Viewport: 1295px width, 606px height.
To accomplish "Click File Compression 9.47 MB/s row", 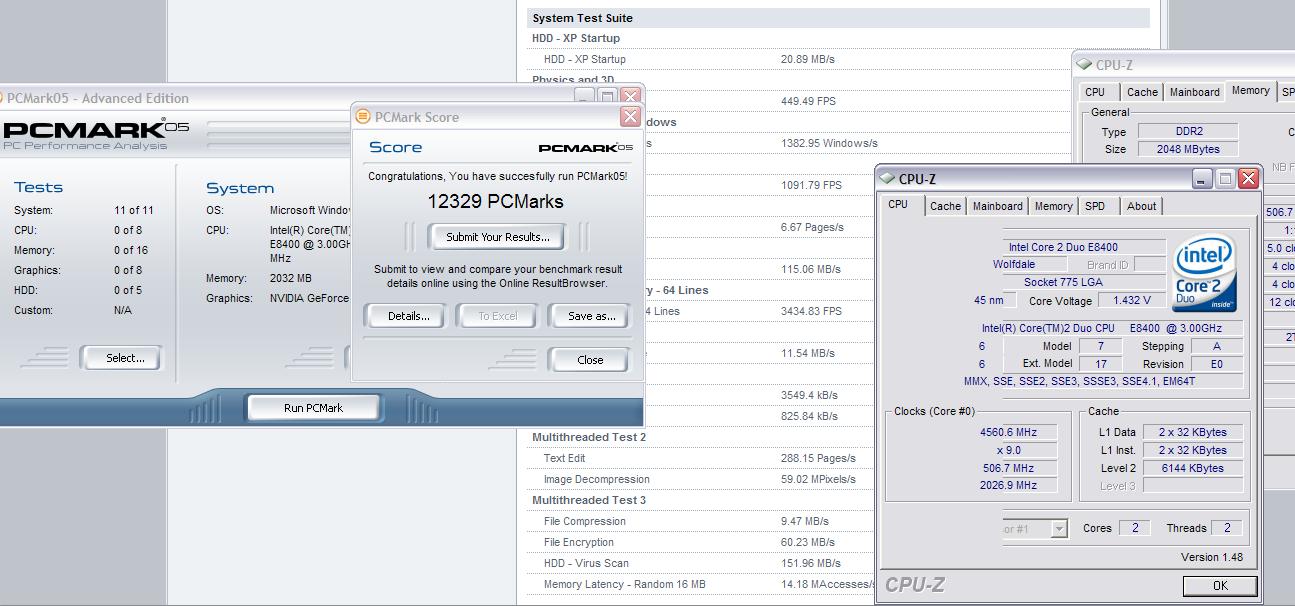I will pyautogui.click(x=702, y=521).
